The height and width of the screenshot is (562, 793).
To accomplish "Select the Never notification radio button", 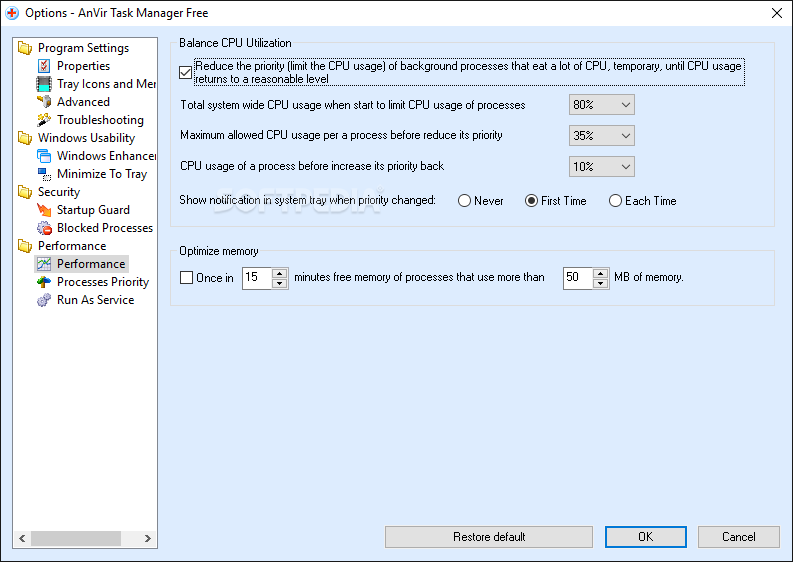I will tap(464, 201).
